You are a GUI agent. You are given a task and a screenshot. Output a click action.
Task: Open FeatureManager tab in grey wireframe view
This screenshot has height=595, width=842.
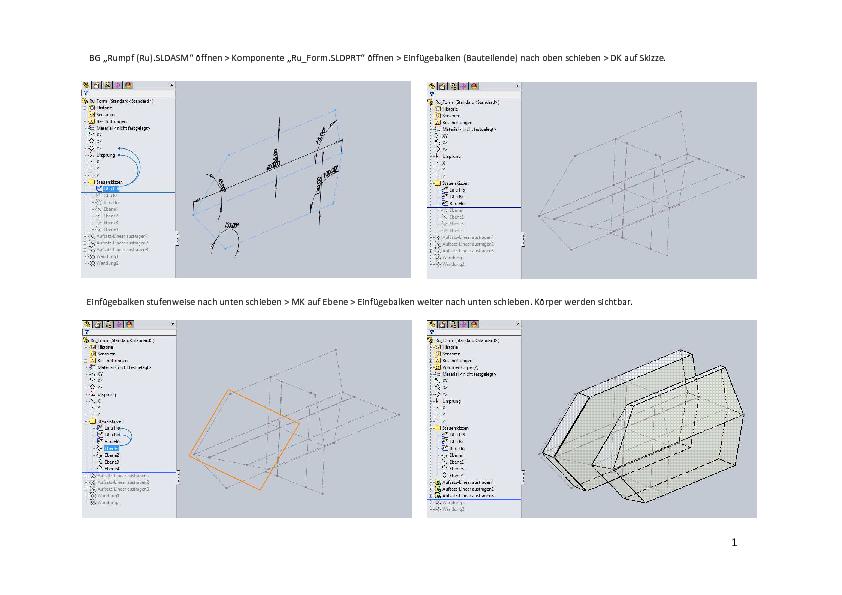coord(432,86)
